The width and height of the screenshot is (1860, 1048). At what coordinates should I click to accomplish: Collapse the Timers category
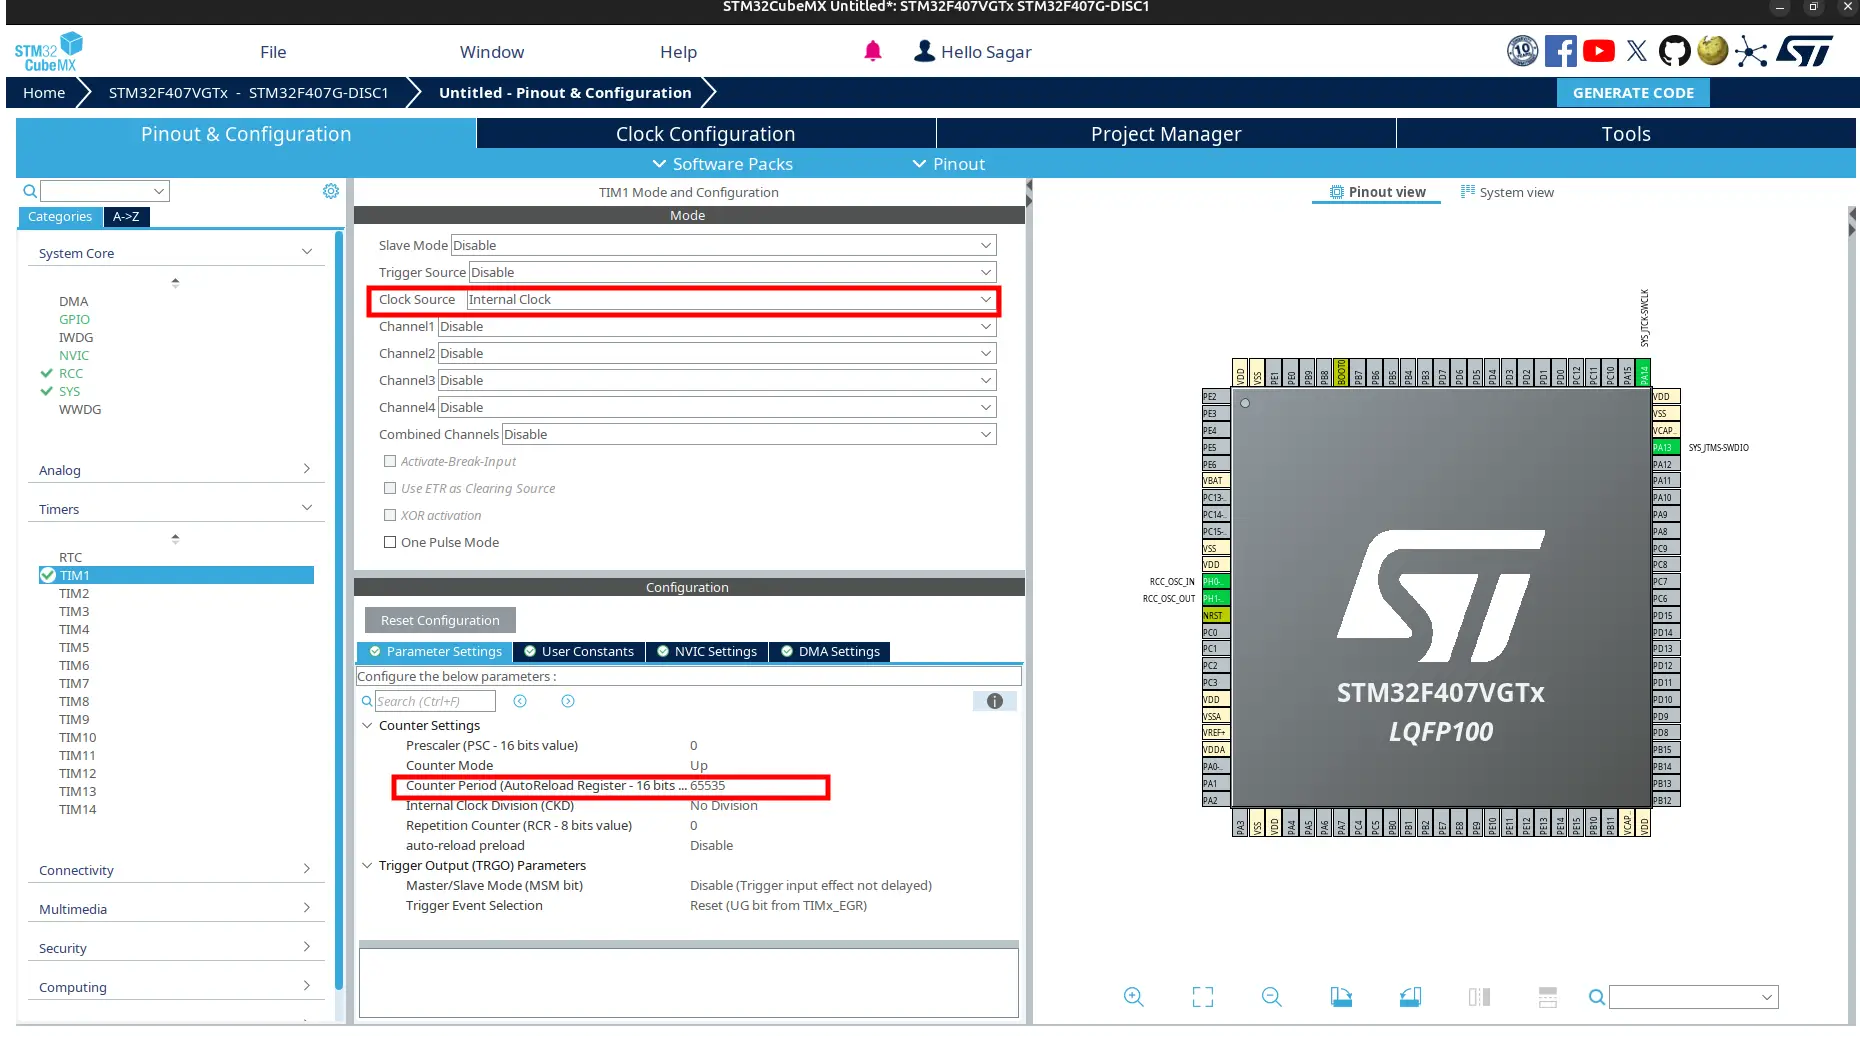click(175, 509)
